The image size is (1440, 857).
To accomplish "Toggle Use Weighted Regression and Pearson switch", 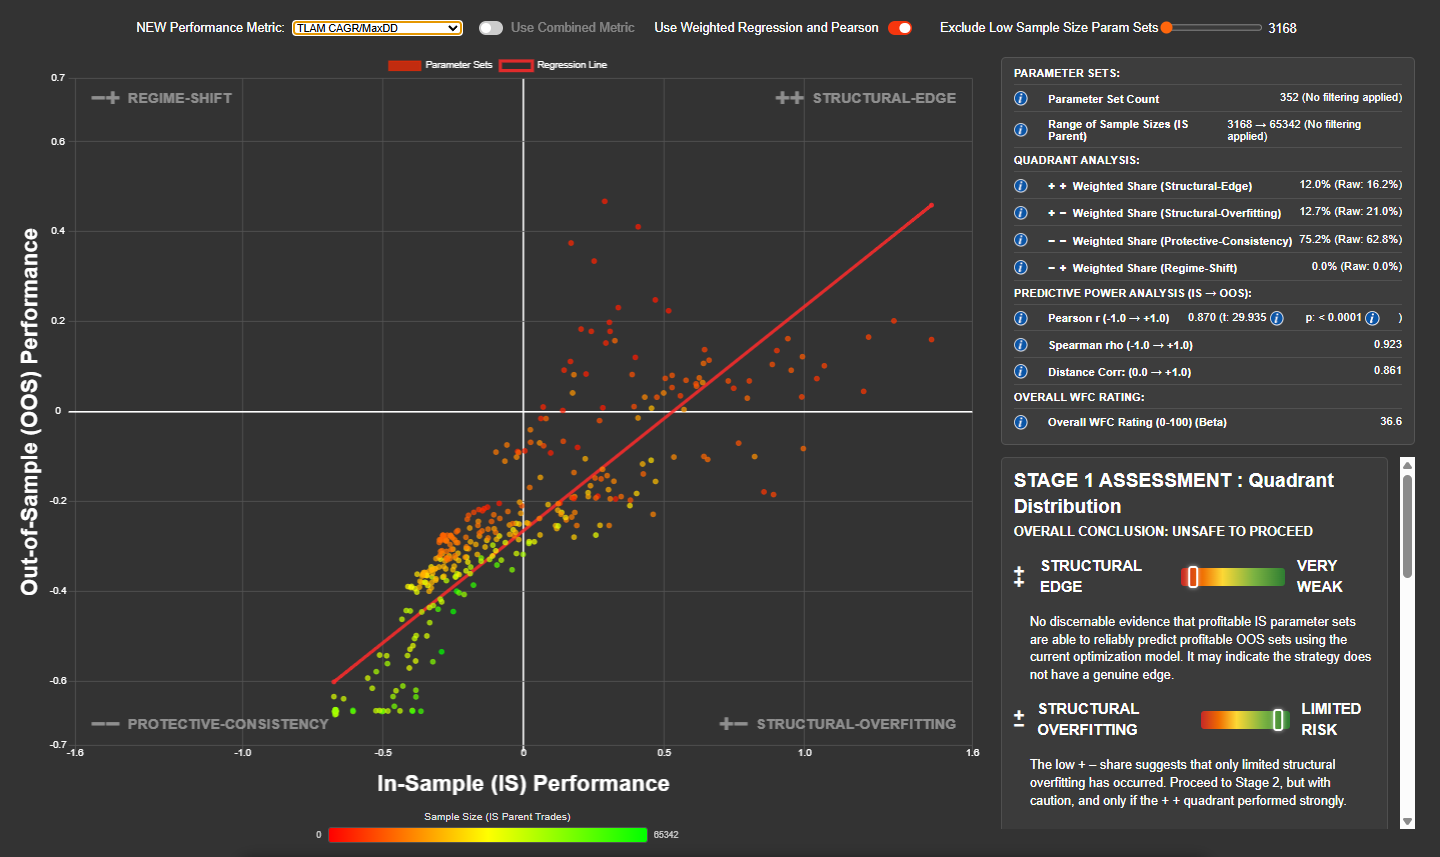I will coord(900,28).
